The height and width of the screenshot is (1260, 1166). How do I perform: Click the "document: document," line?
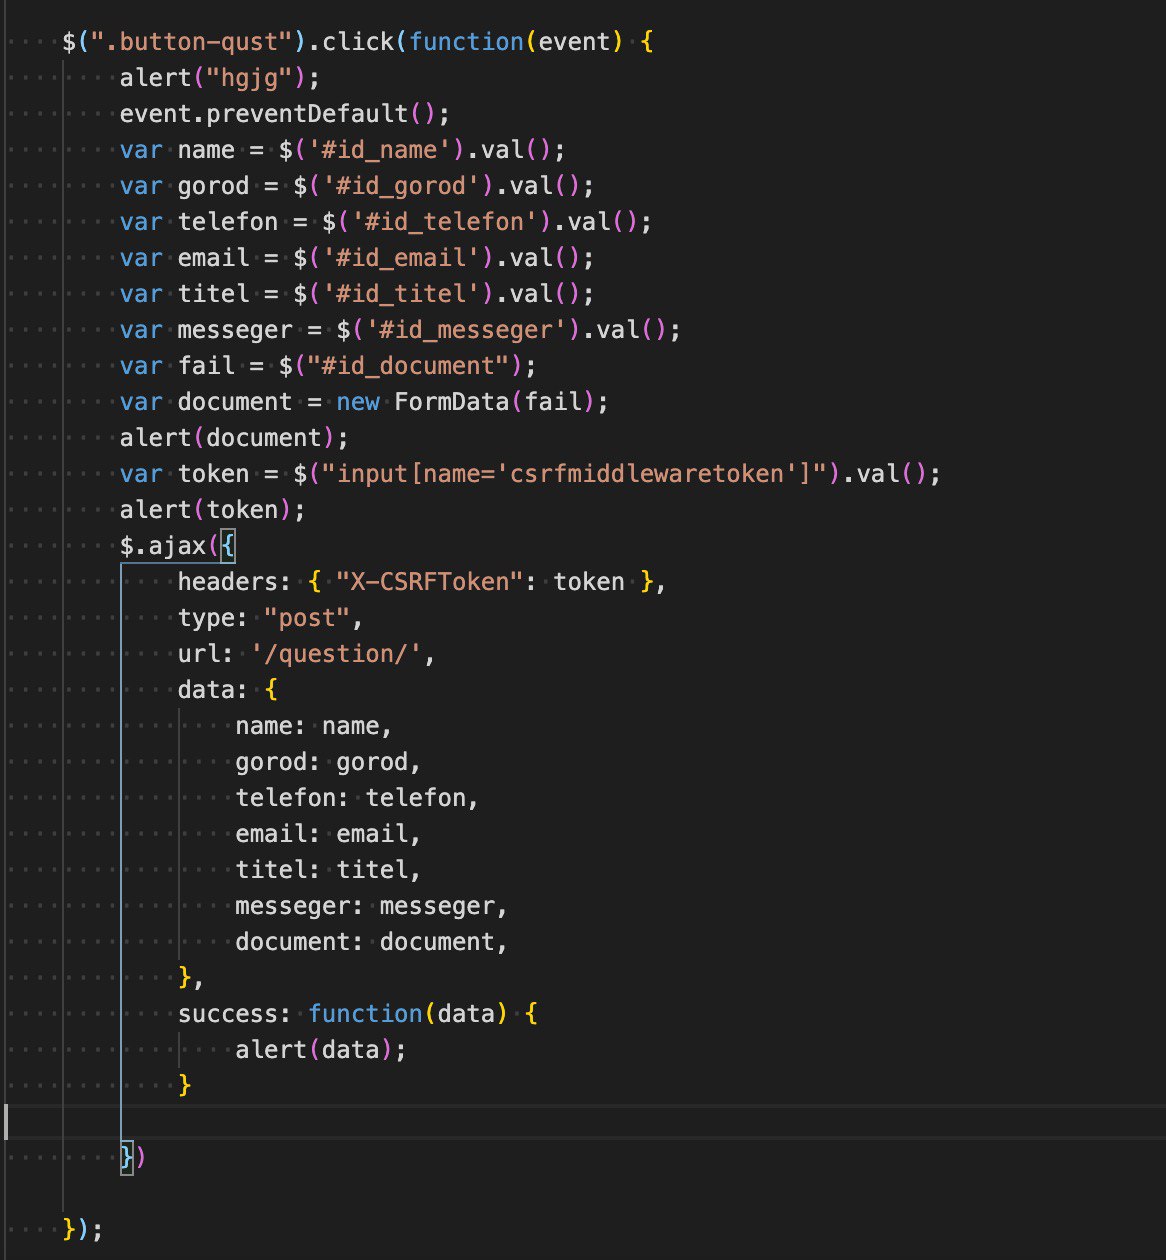[x=372, y=942]
